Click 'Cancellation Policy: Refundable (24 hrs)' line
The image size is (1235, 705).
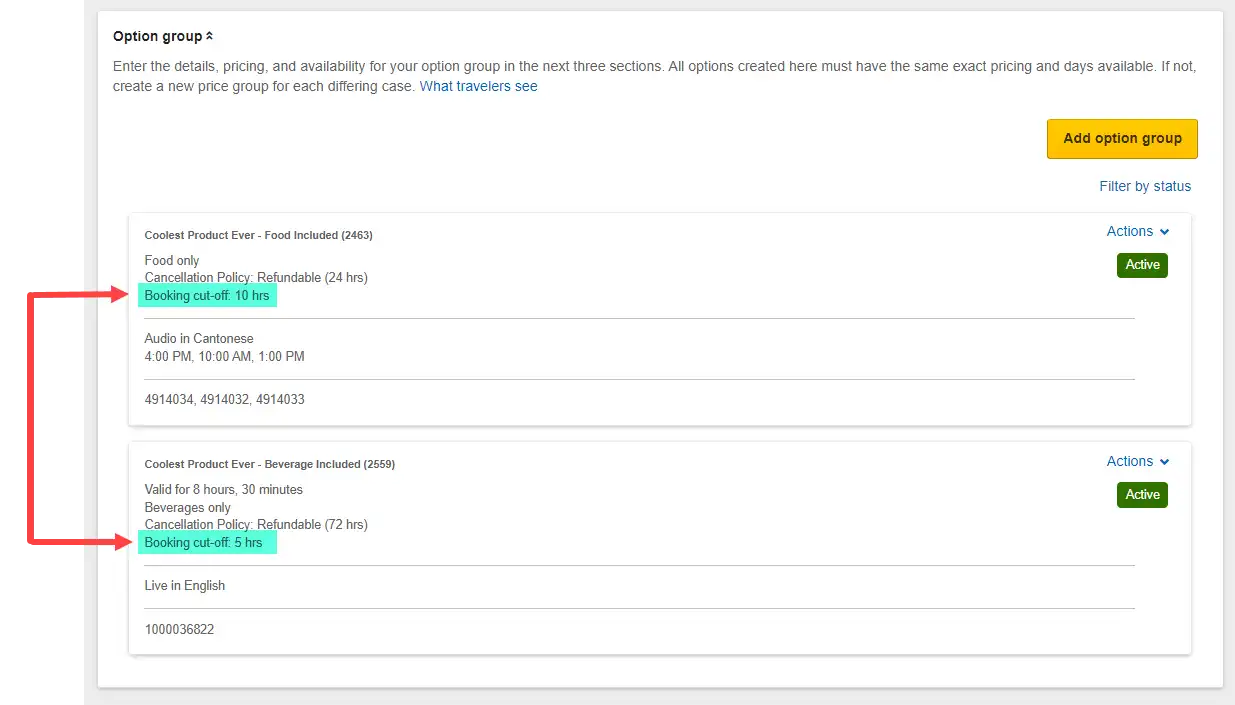tap(256, 278)
